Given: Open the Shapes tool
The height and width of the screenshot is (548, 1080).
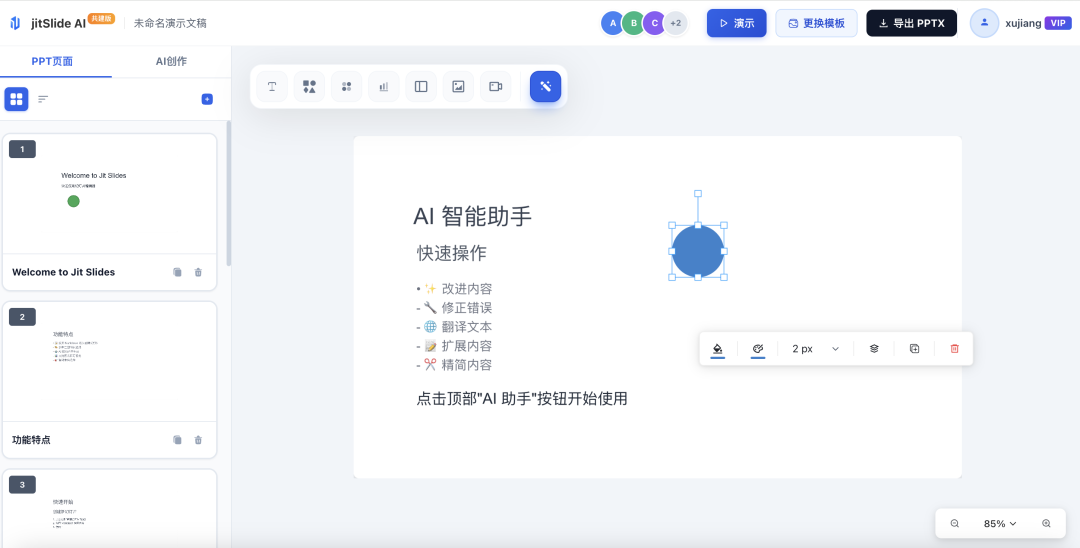Looking at the screenshot, I should tap(309, 87).
